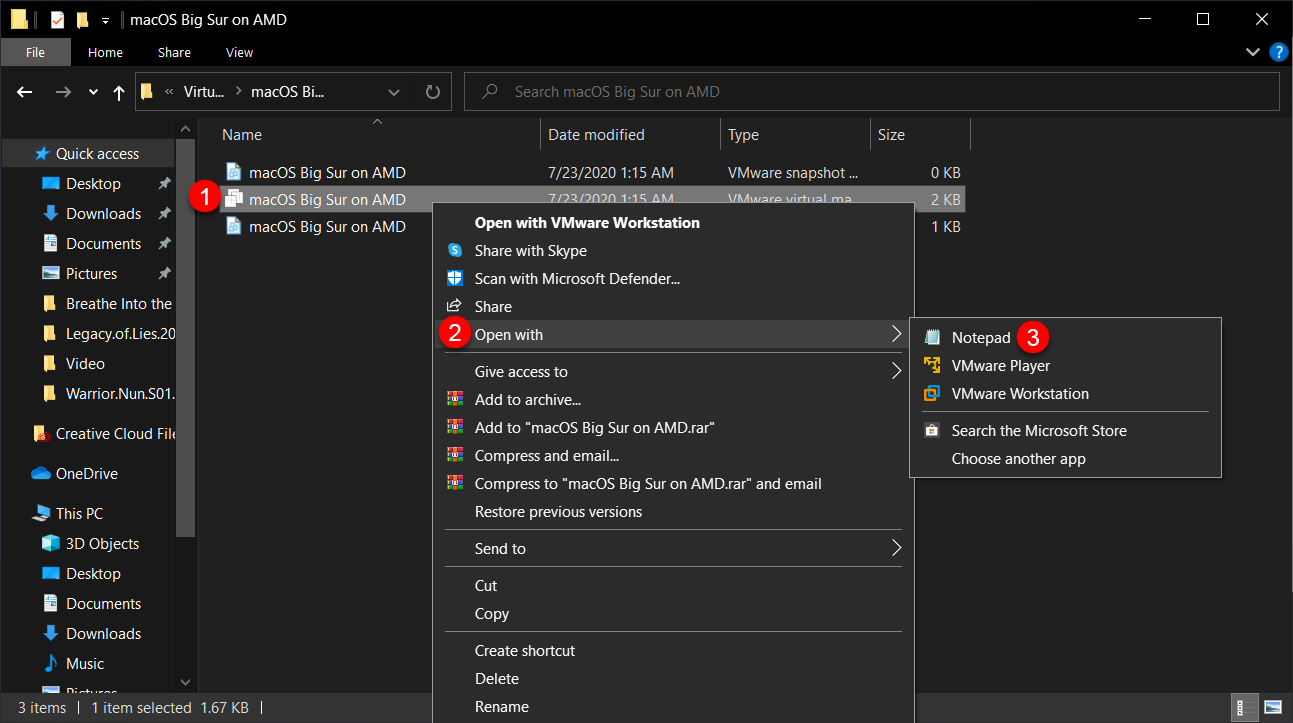Expand the Open with submenu arrow
Viewport: 1293px width, 723px height.
pyautogui.click(x=896, y=335)
